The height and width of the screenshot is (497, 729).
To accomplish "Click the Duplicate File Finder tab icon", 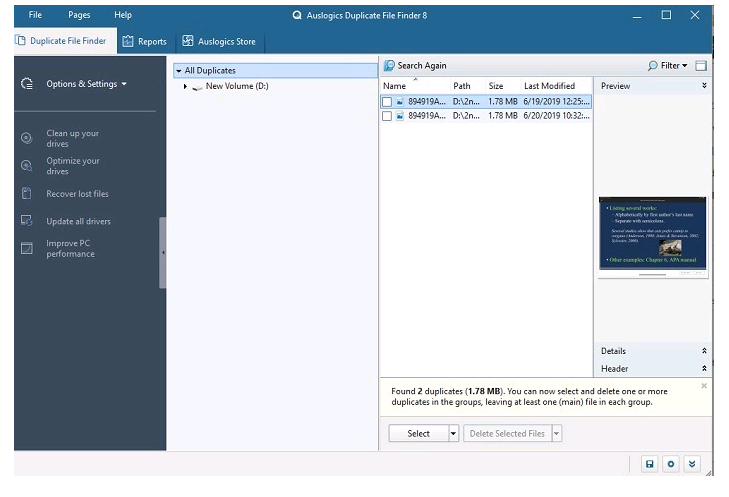I will coord(20,40).
